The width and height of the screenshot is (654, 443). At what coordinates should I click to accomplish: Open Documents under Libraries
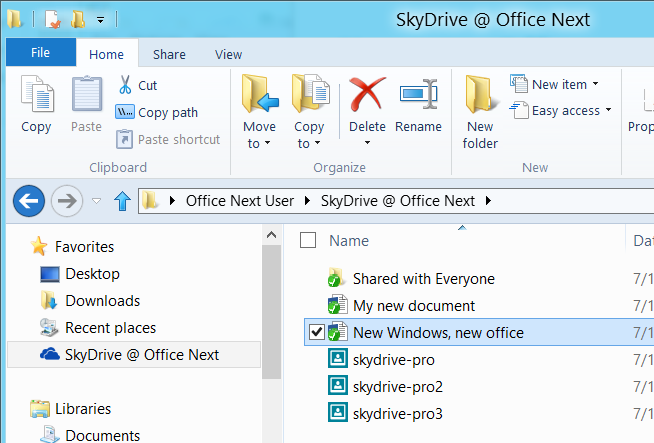coord(103,435)
